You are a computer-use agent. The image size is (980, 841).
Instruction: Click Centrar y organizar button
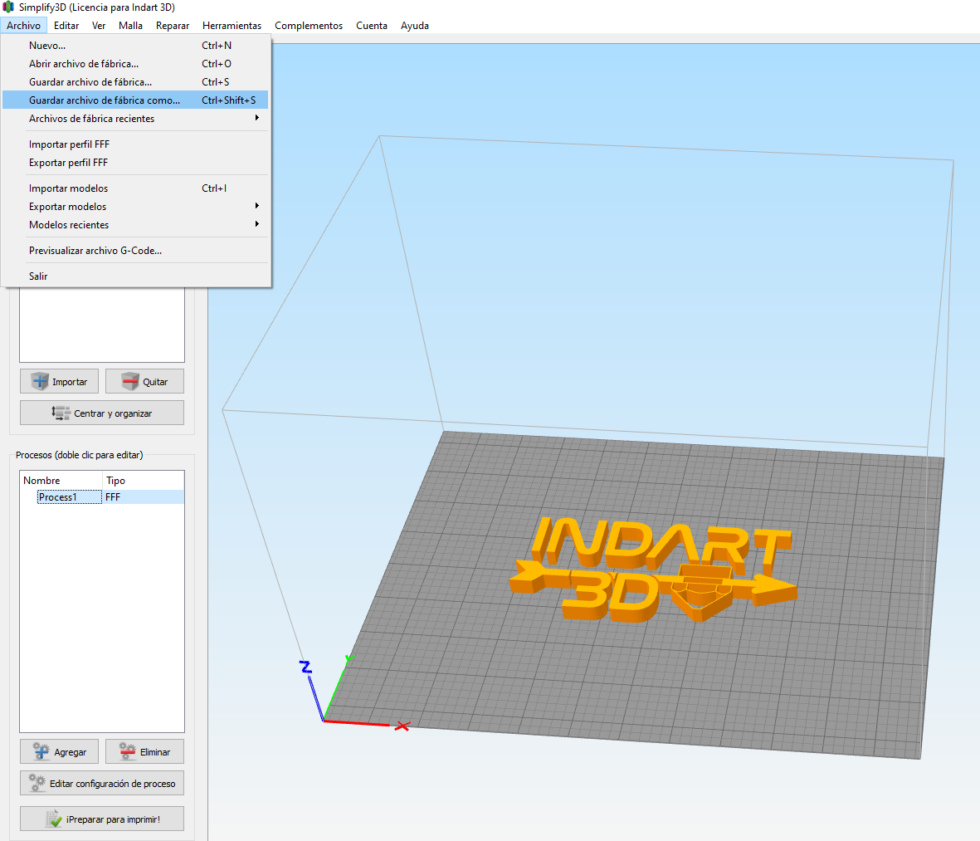102,413
